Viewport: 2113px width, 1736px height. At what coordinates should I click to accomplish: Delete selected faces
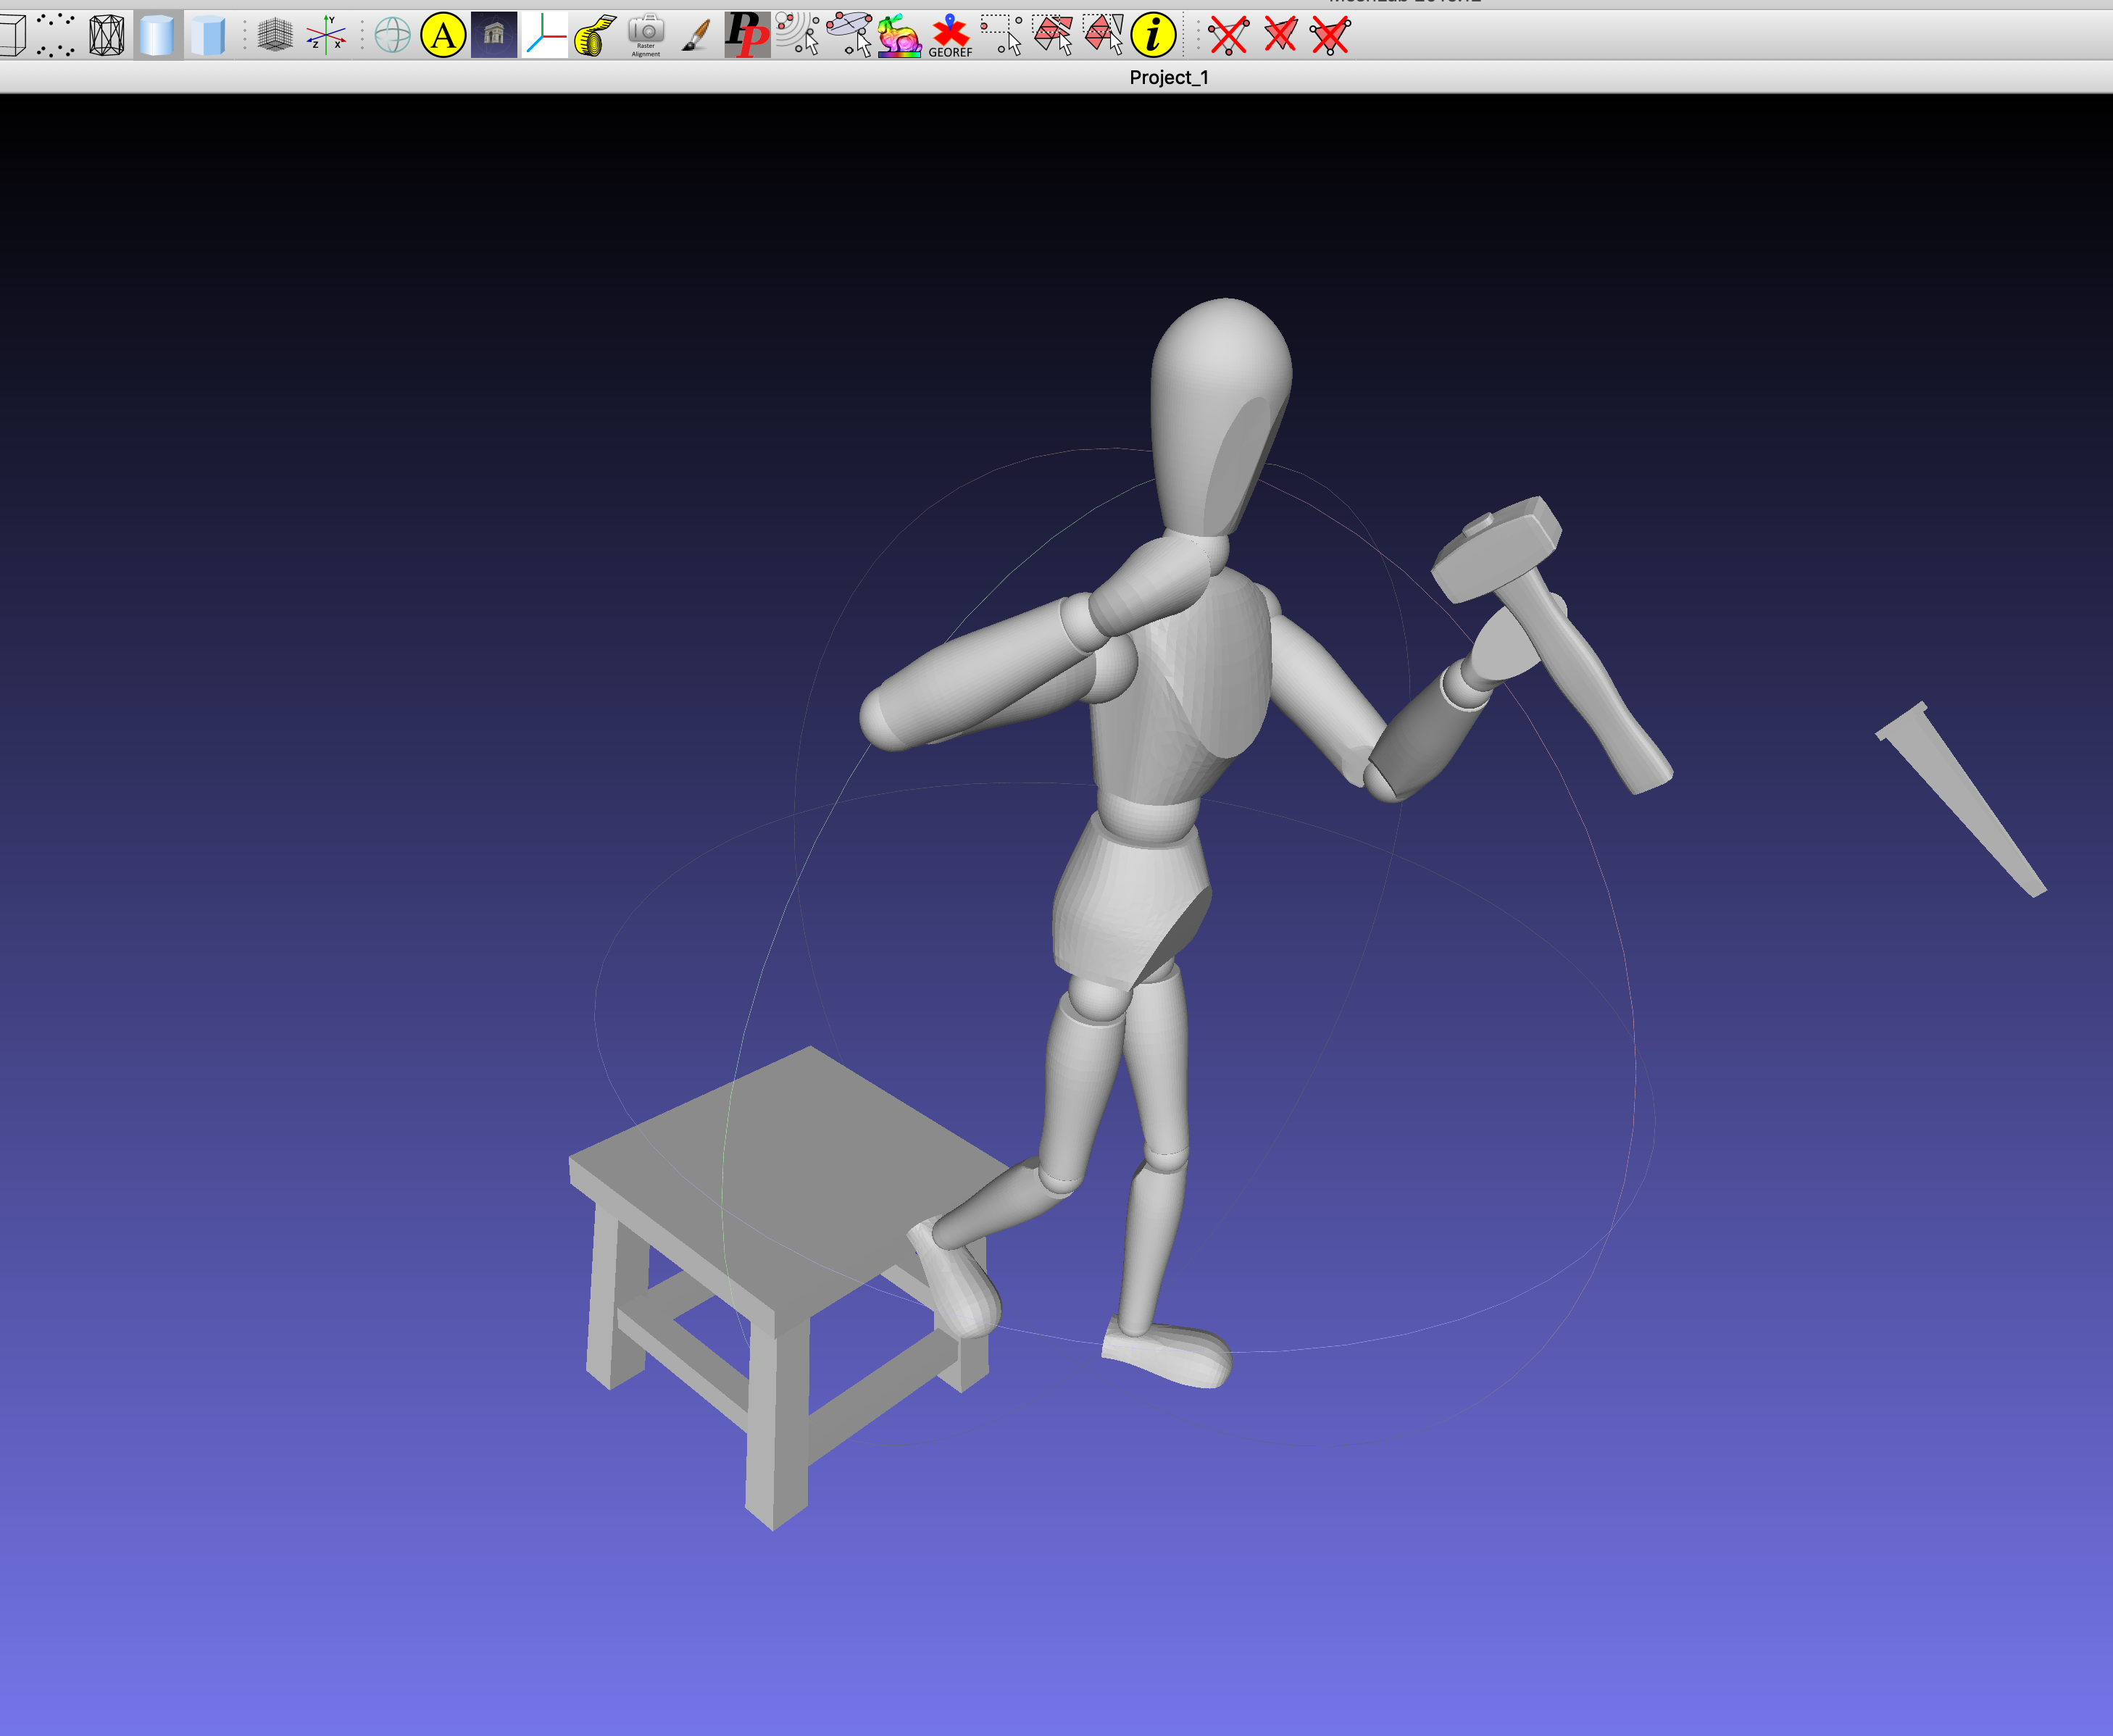1280,35
